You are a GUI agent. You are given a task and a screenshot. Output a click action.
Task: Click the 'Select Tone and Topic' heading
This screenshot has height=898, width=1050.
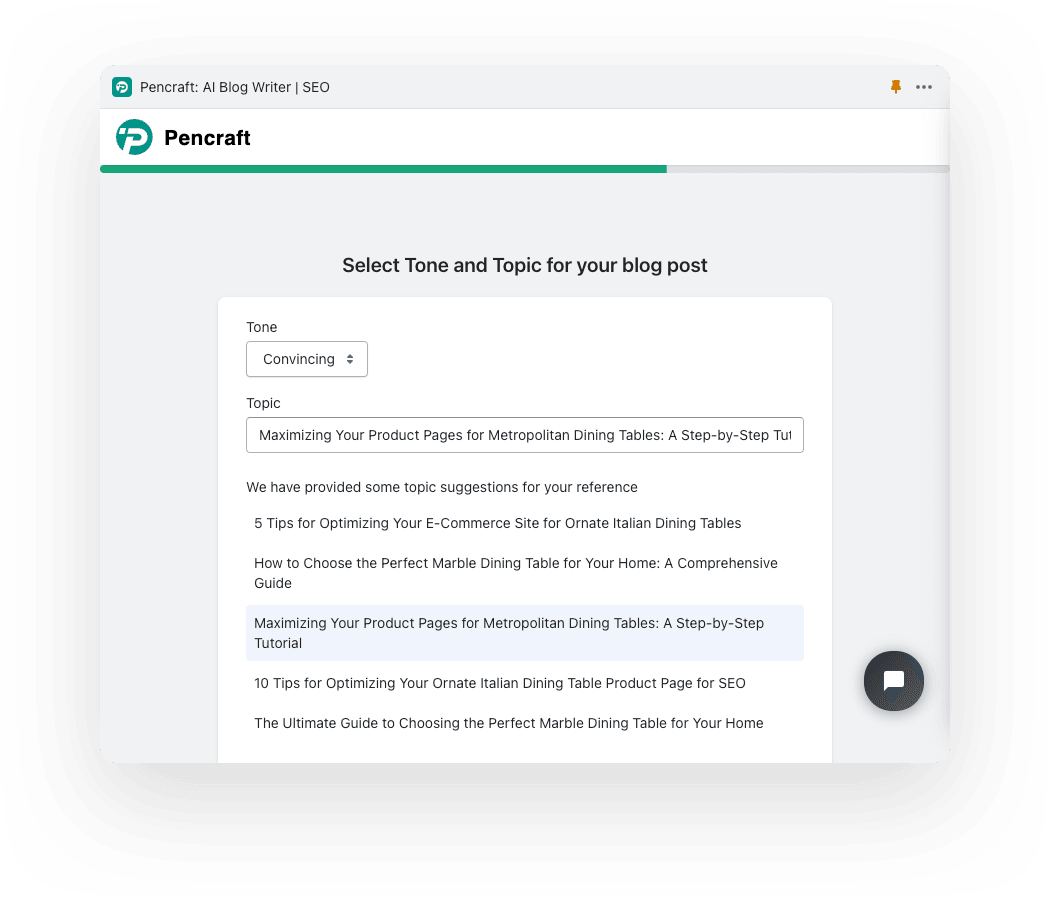tap(525, 265)
